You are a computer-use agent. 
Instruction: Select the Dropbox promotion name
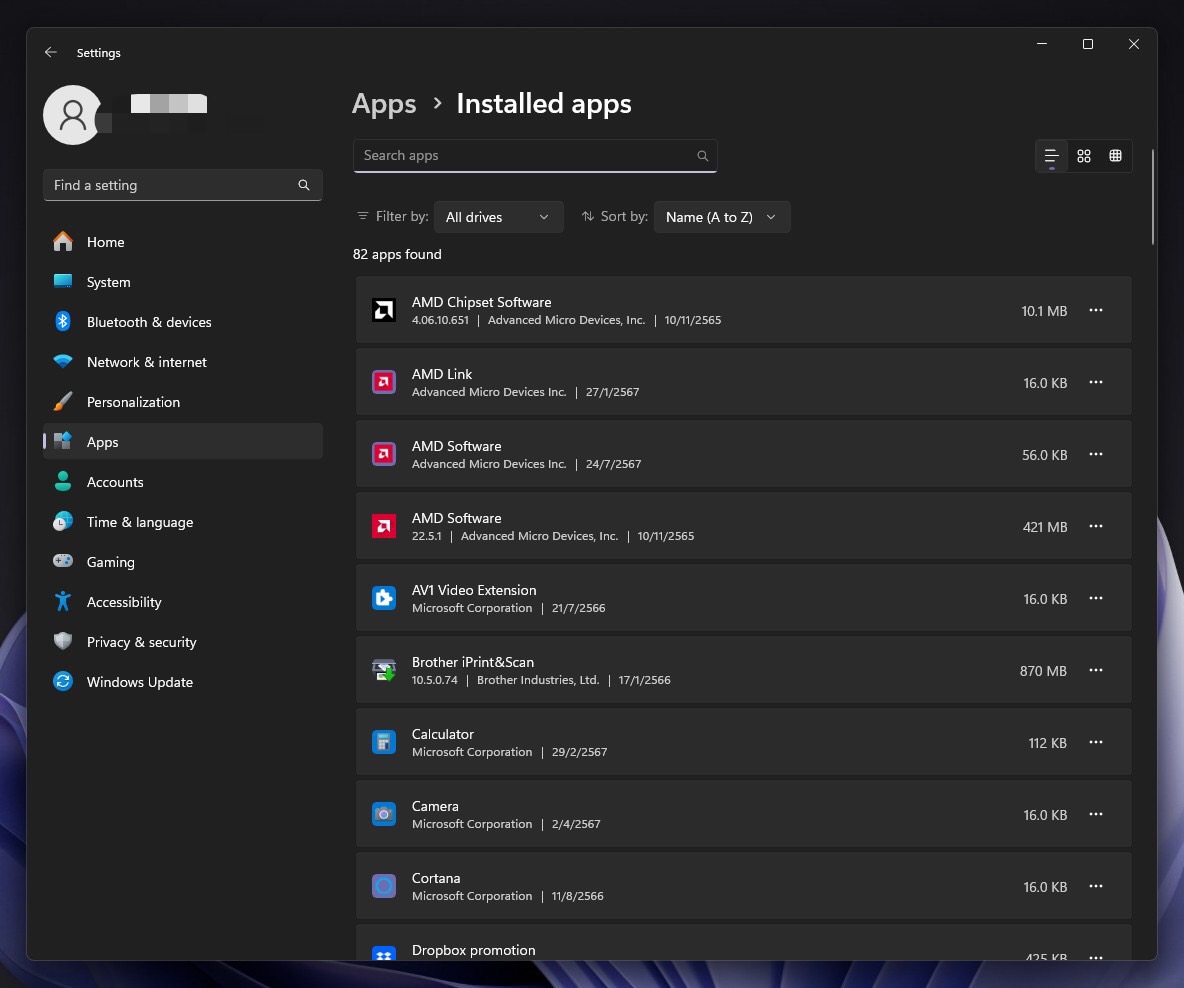(473, 950)
